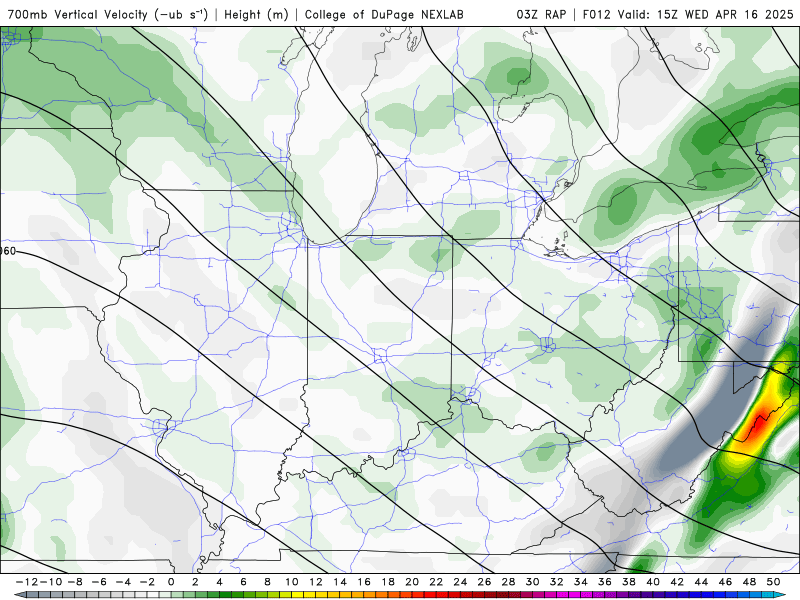Image resolution: width=800 pixels, height=600 pixels.
Task: Select the 'F012' forecast hour text
Action: click(596, 14)
